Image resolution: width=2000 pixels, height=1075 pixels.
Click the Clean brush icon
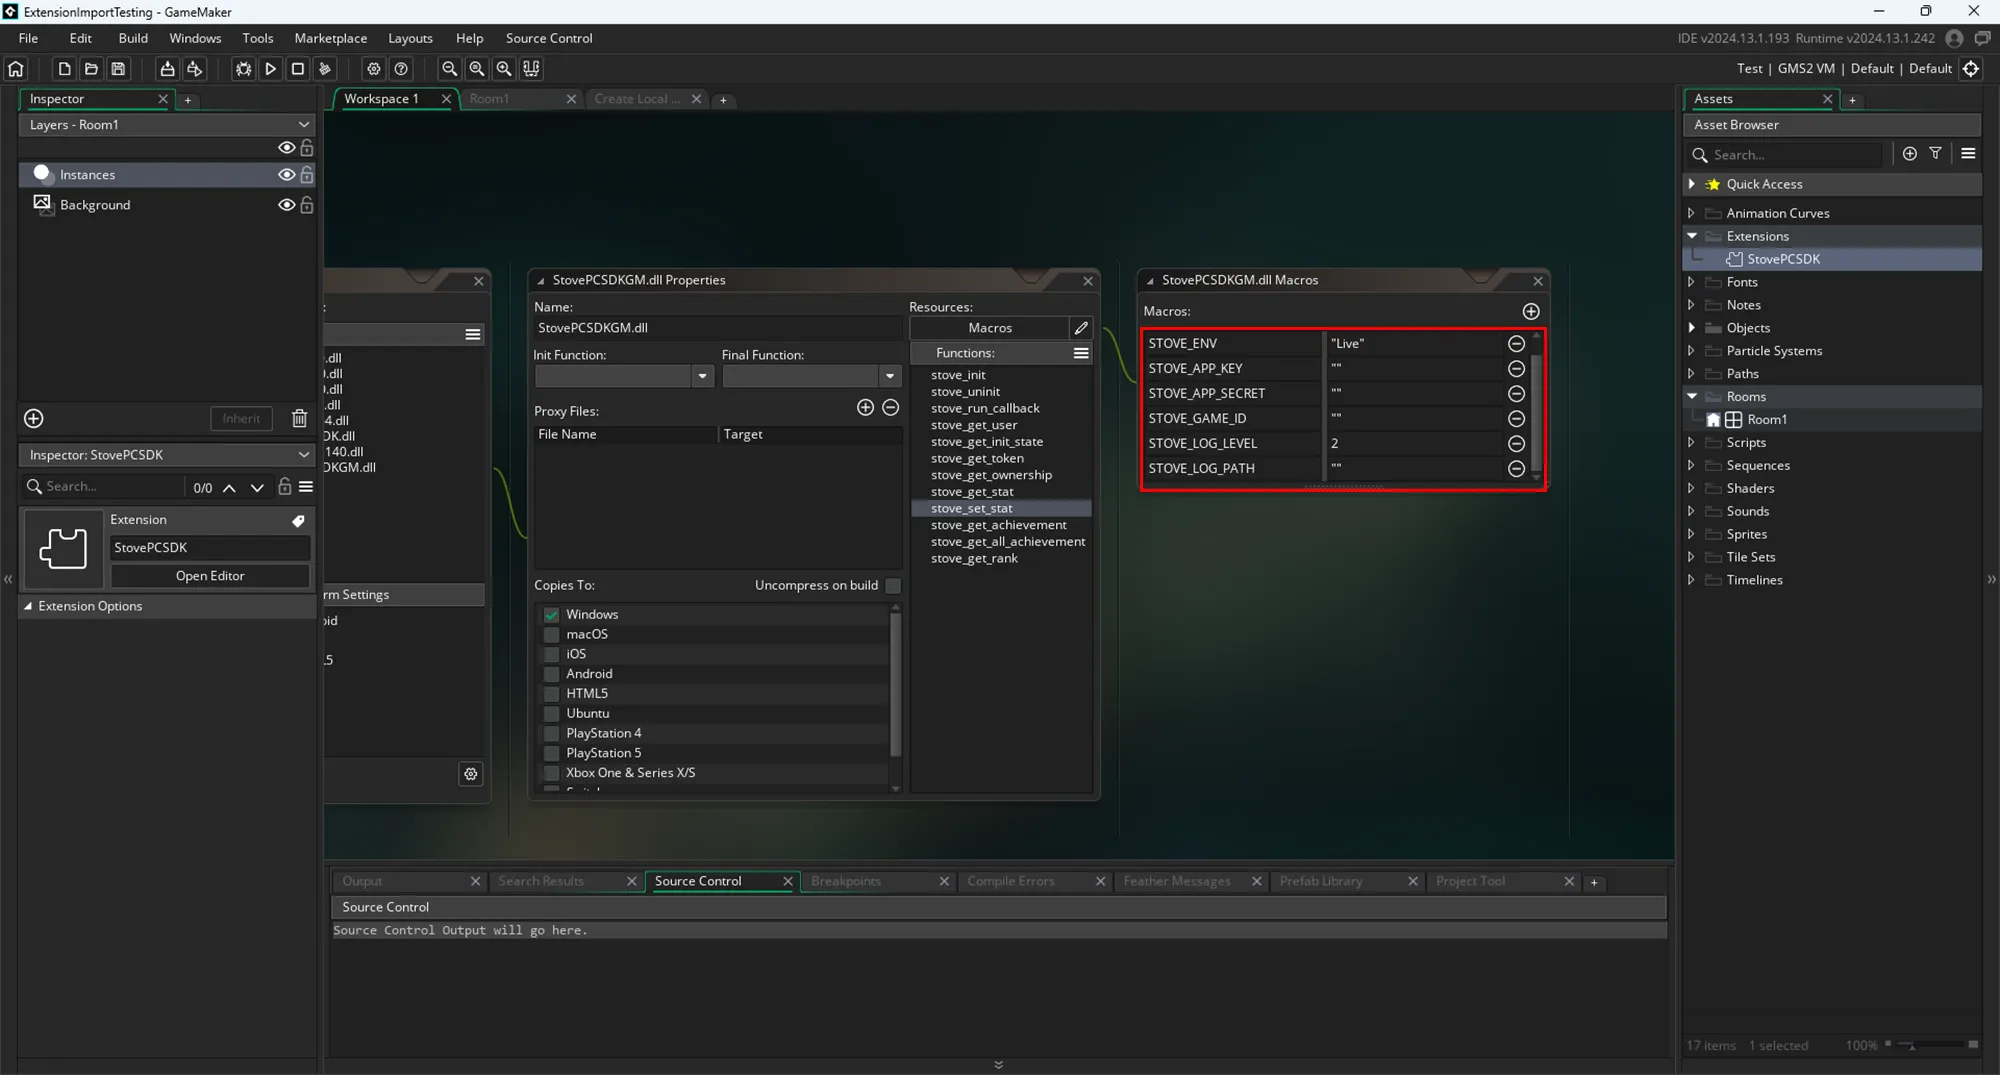pyautogui.click(x=325, y=69)
